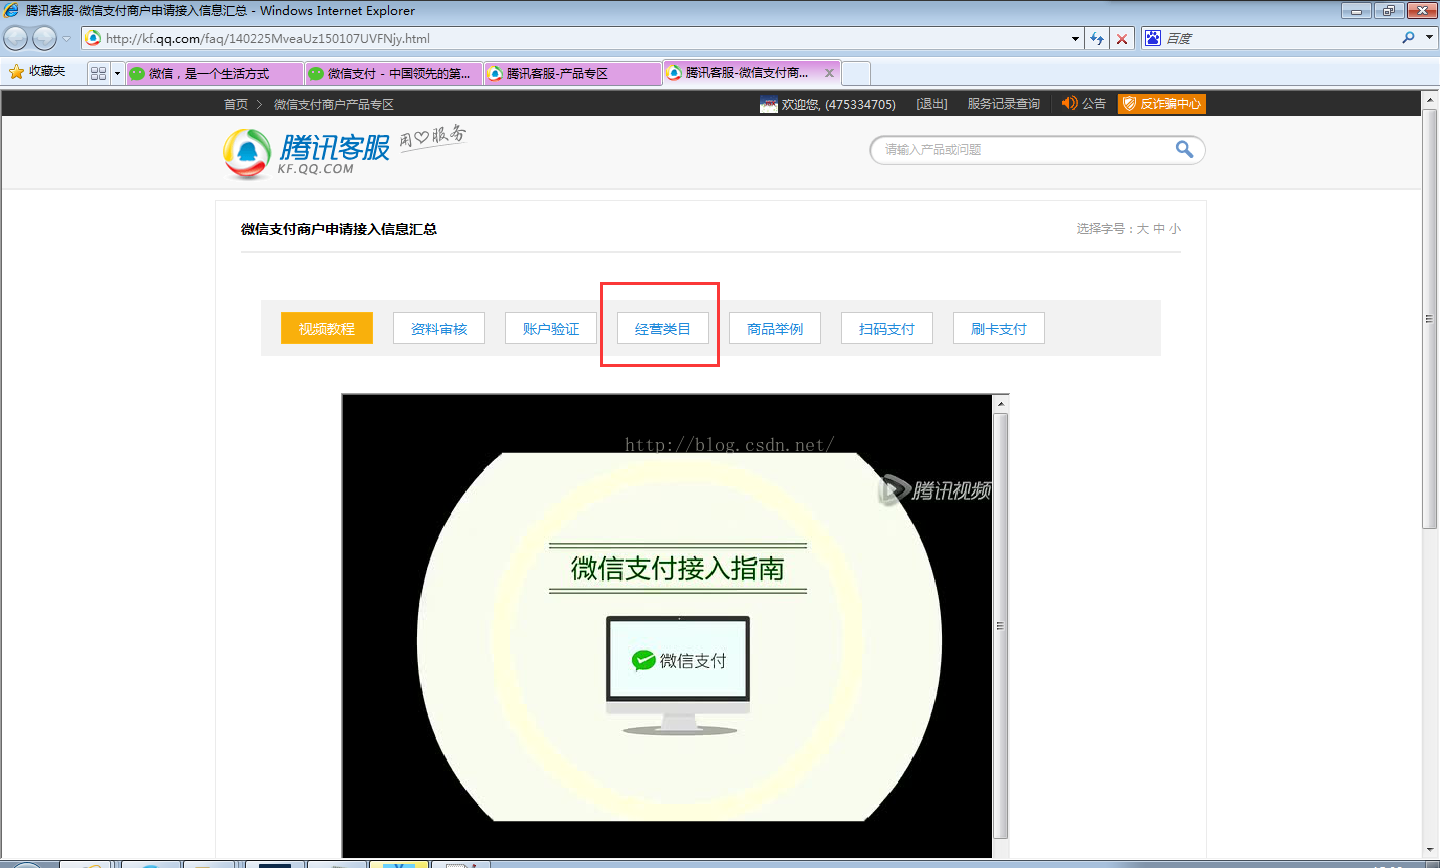Set font size to 小
1440x868 pixels.
[1175, 229]
